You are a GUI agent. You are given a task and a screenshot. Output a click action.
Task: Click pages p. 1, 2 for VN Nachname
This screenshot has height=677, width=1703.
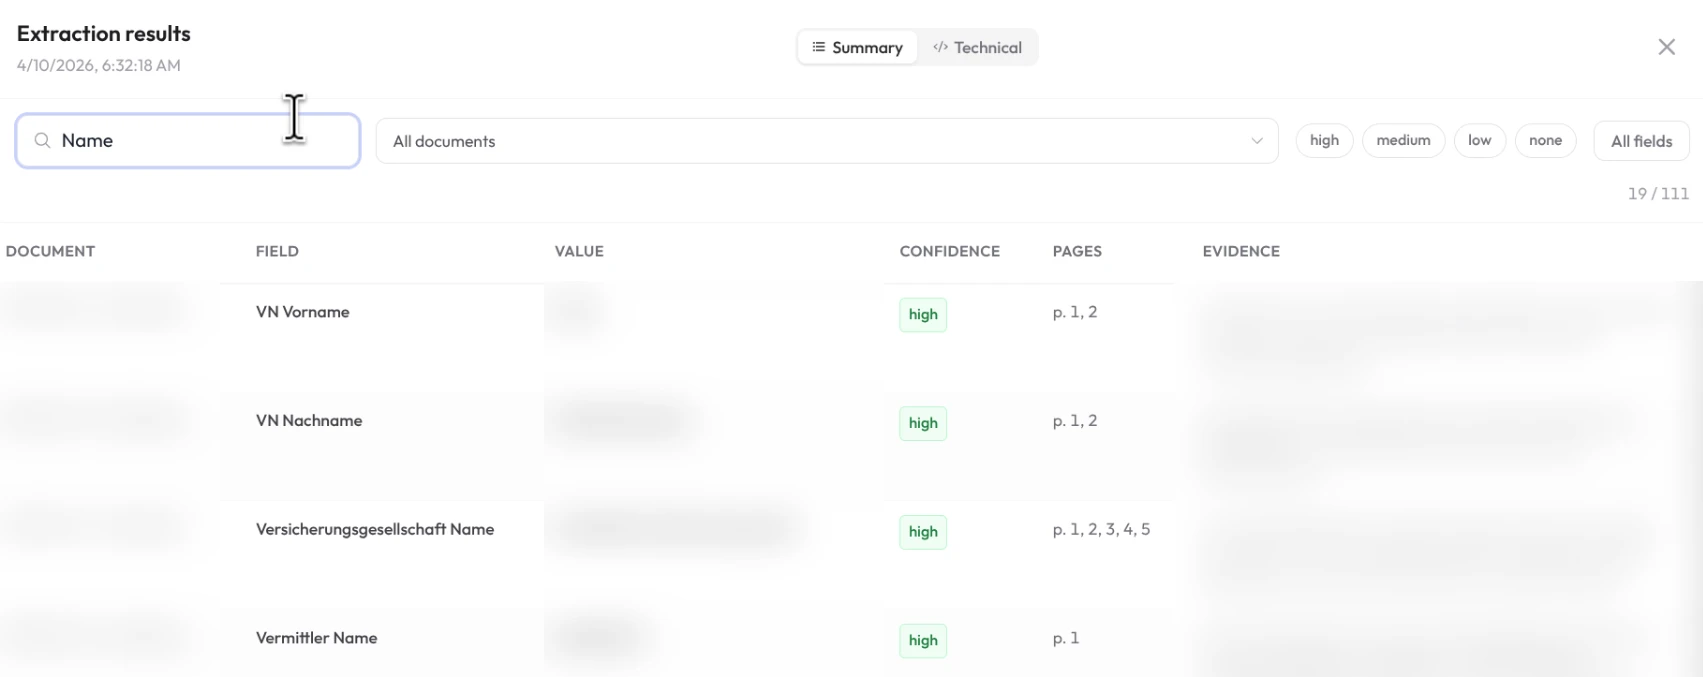click(1075, 421)
